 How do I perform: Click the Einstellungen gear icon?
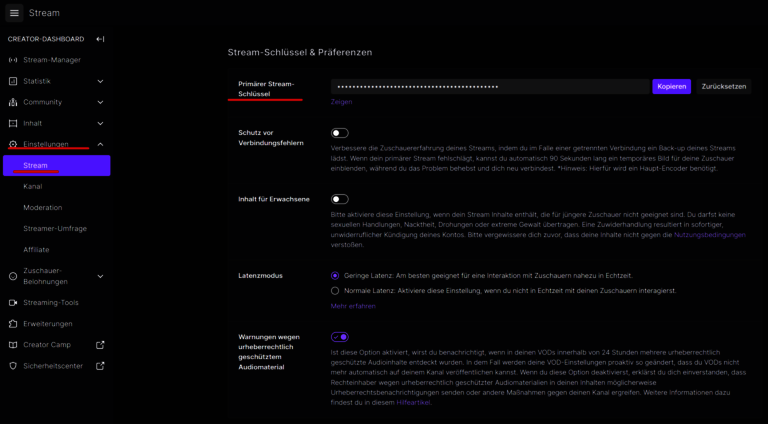[13, 144]
